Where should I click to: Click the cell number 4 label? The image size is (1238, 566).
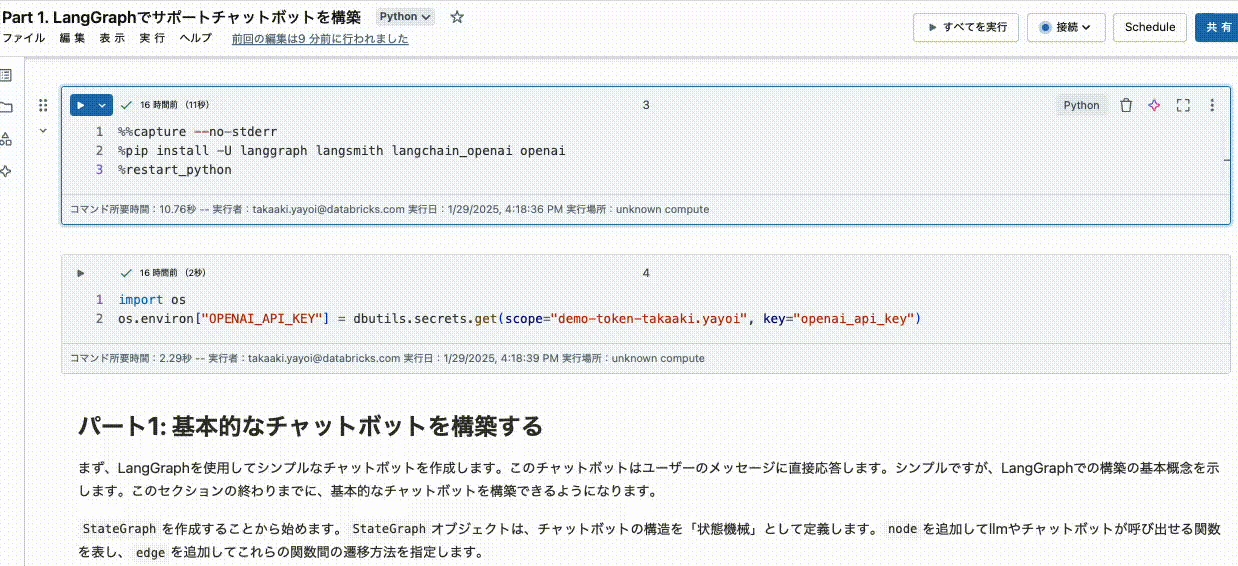coord(646,272)
